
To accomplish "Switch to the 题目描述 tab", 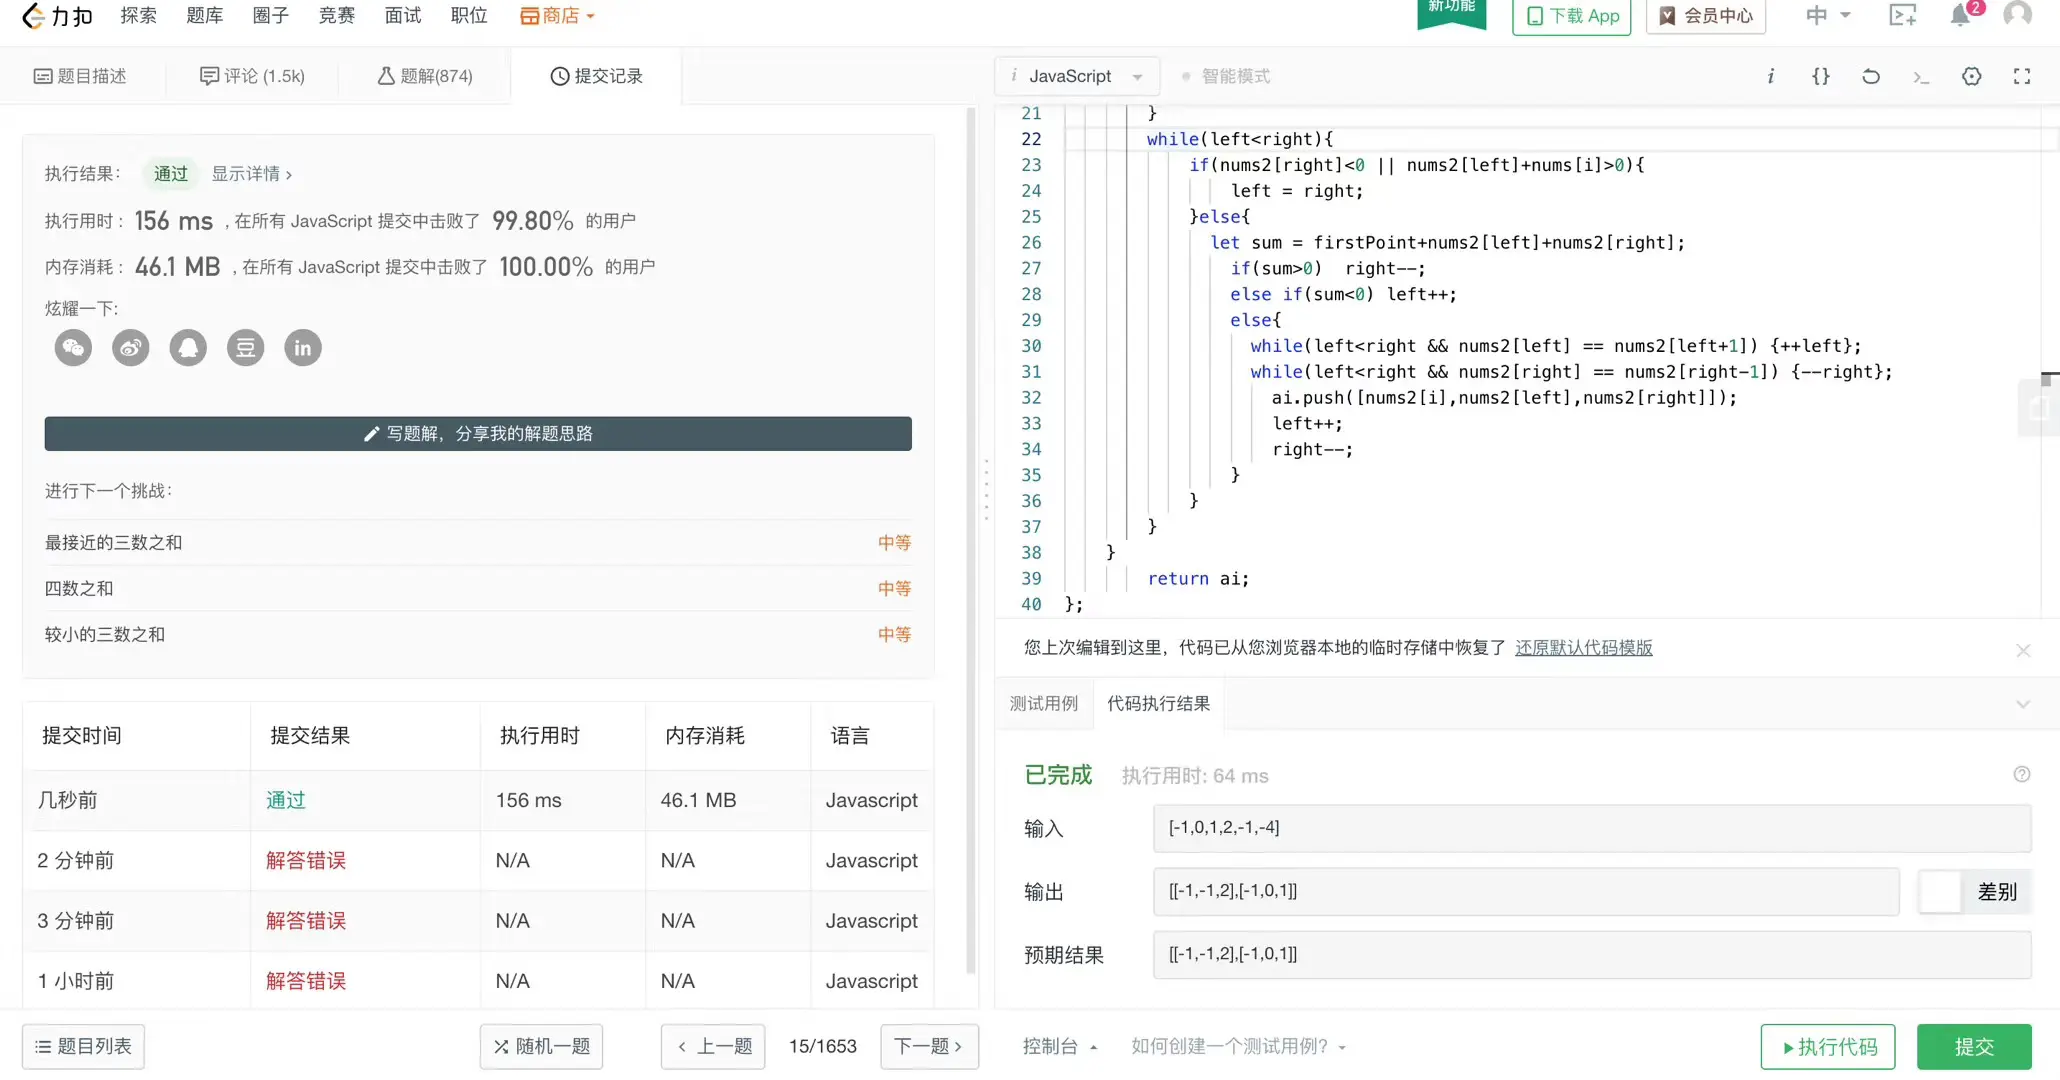I will coord(80,76).
